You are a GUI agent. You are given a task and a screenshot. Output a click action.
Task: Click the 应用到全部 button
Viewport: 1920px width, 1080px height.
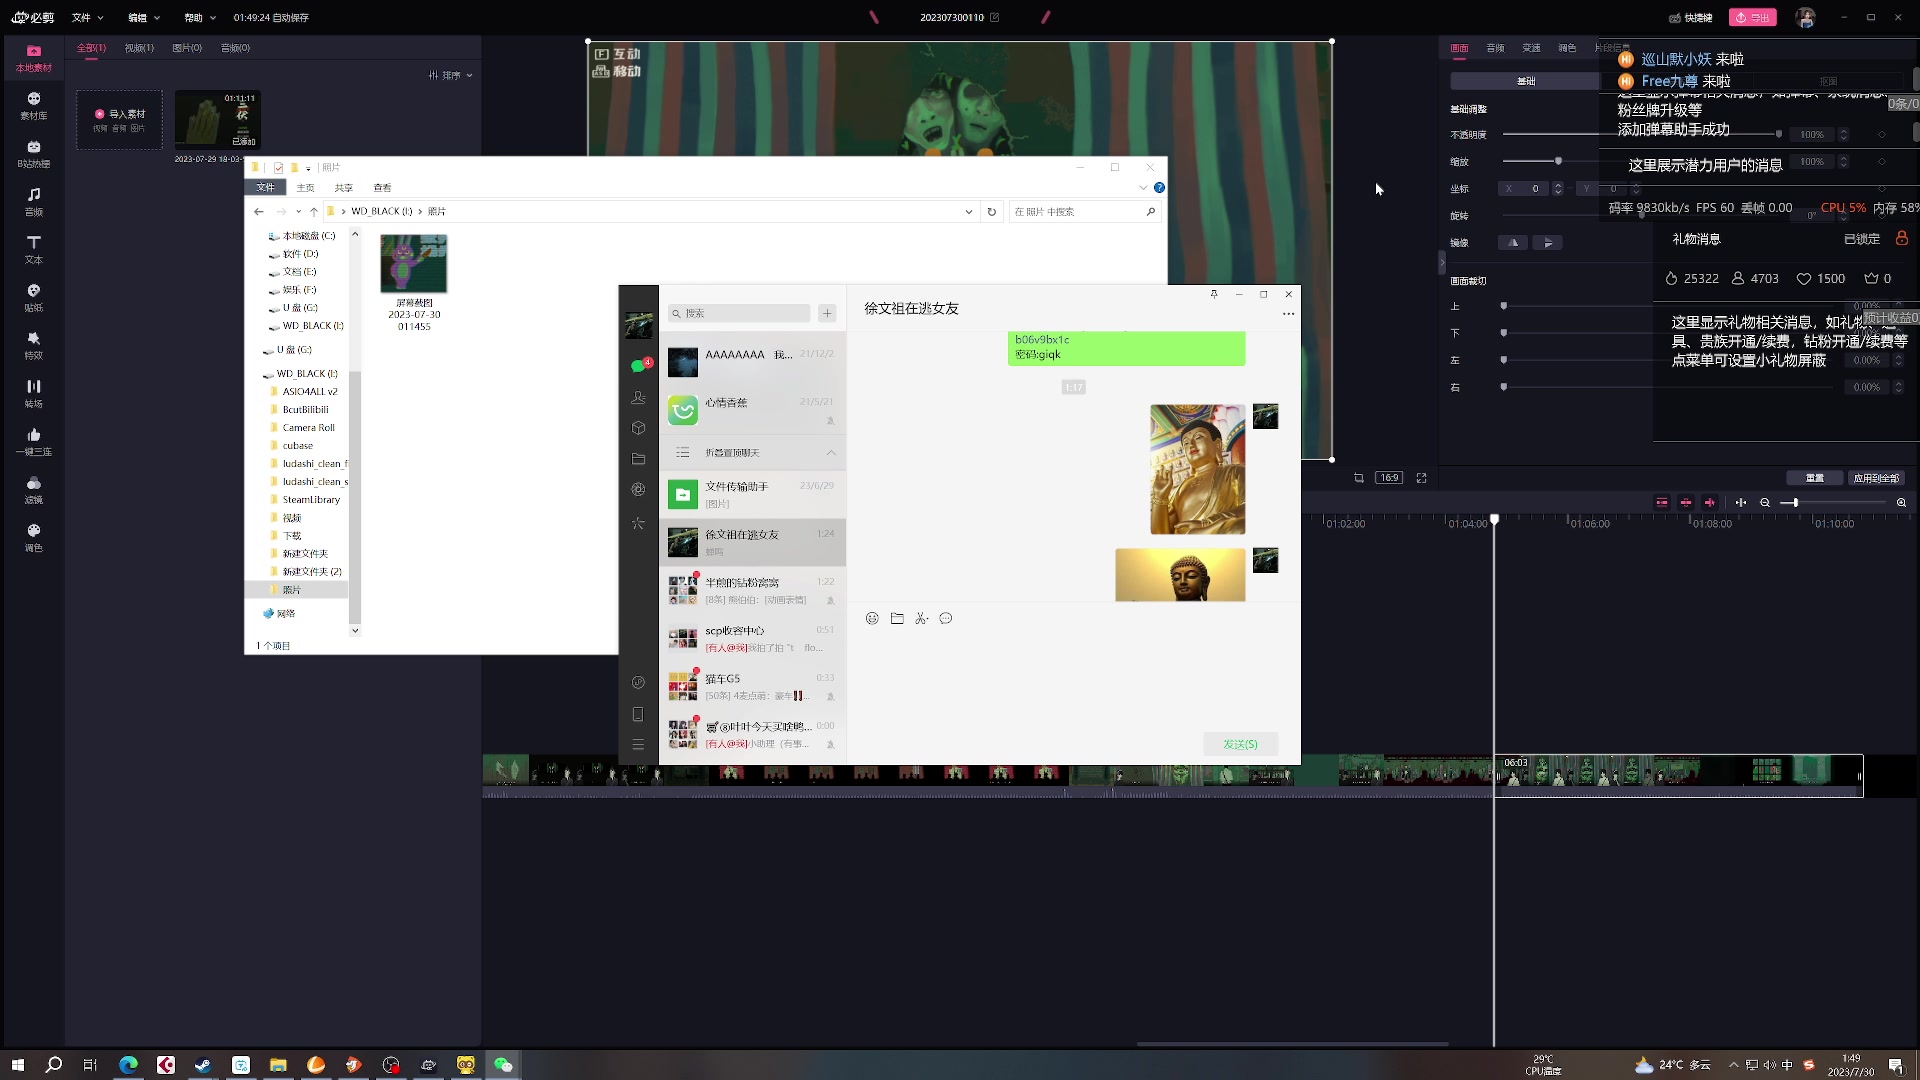1876,478
